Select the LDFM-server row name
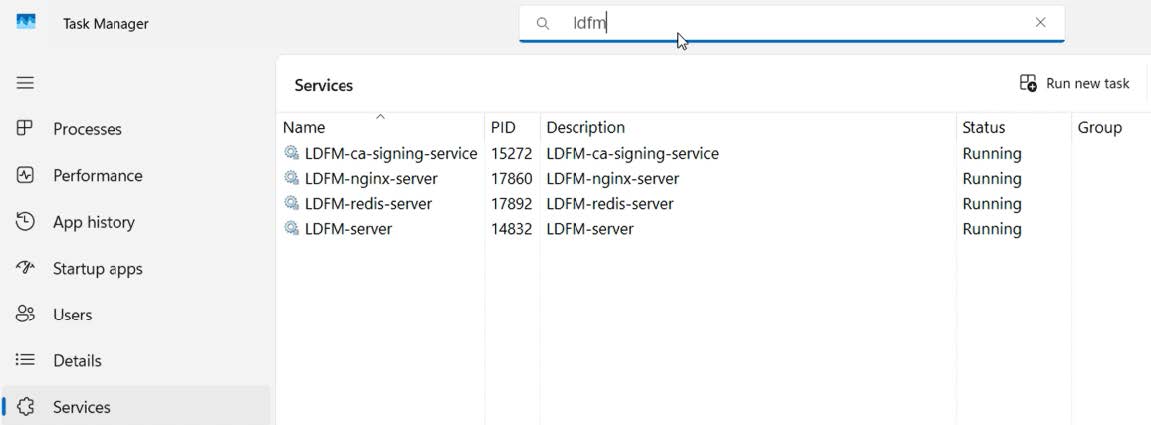Viewport: 1151px width, 425px height. (348, 228)
